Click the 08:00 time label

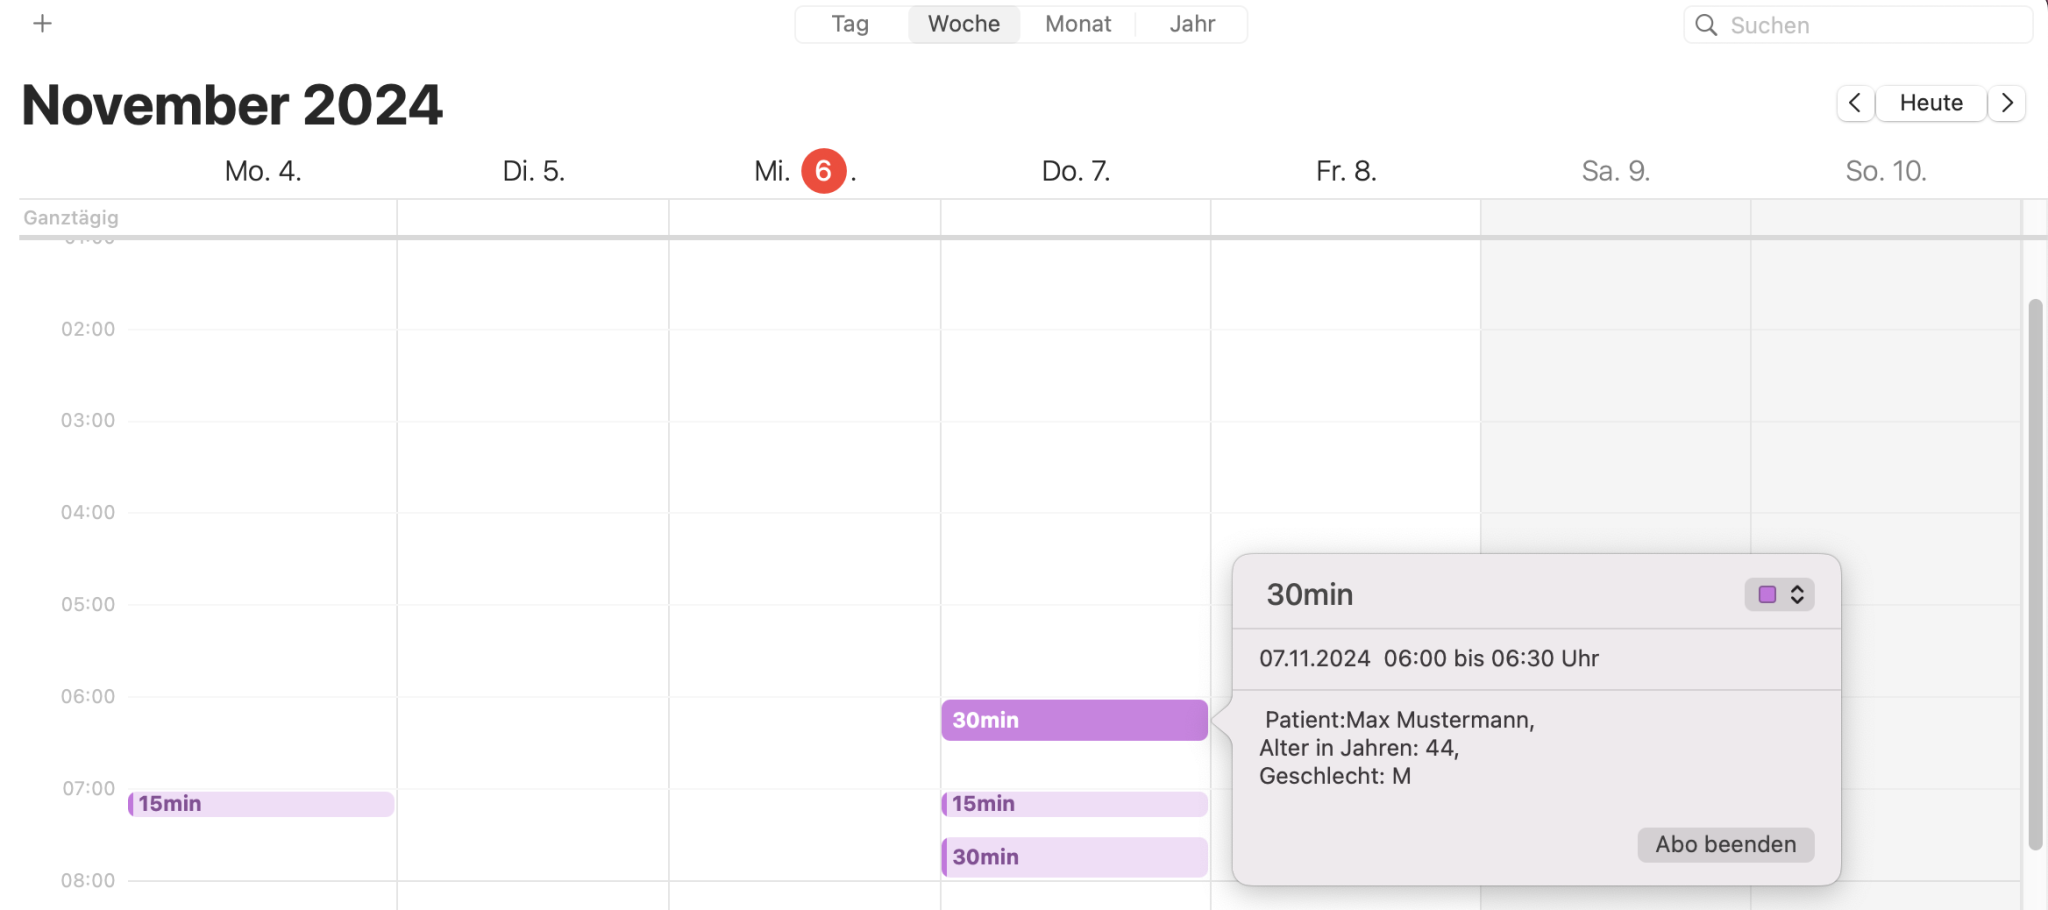pos(88,880)
